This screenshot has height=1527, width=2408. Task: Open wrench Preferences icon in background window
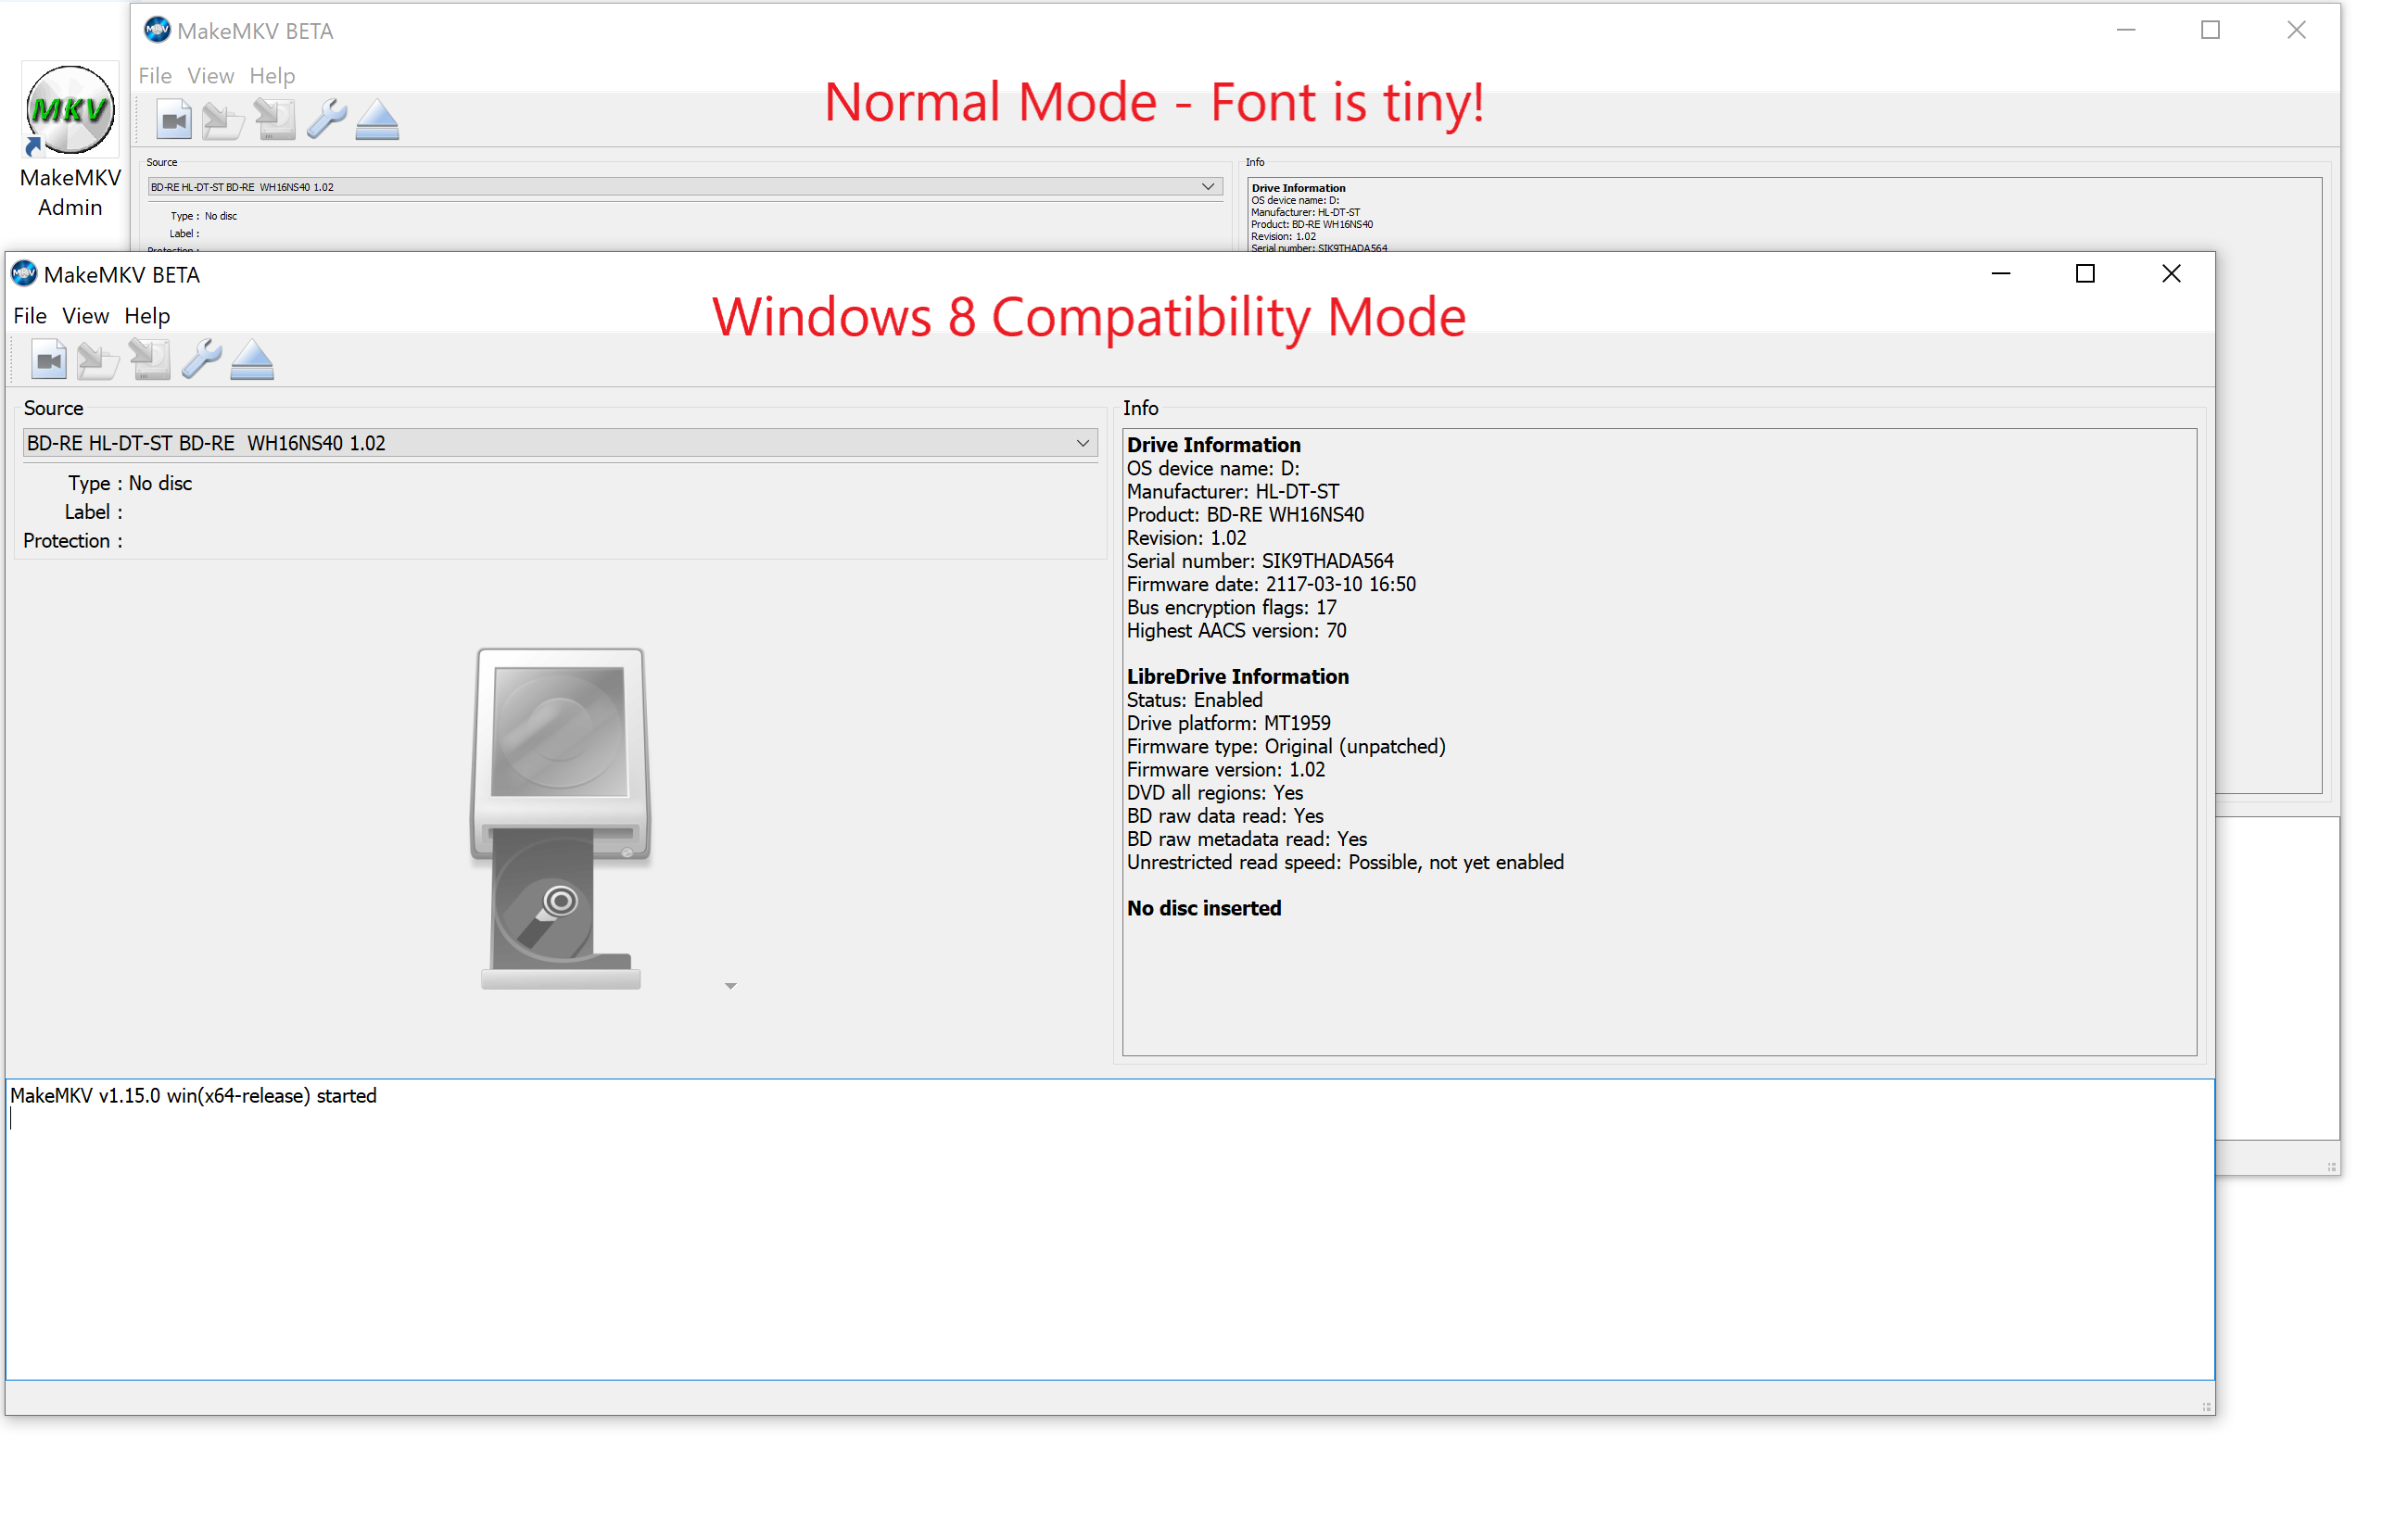tap(327, 120)
